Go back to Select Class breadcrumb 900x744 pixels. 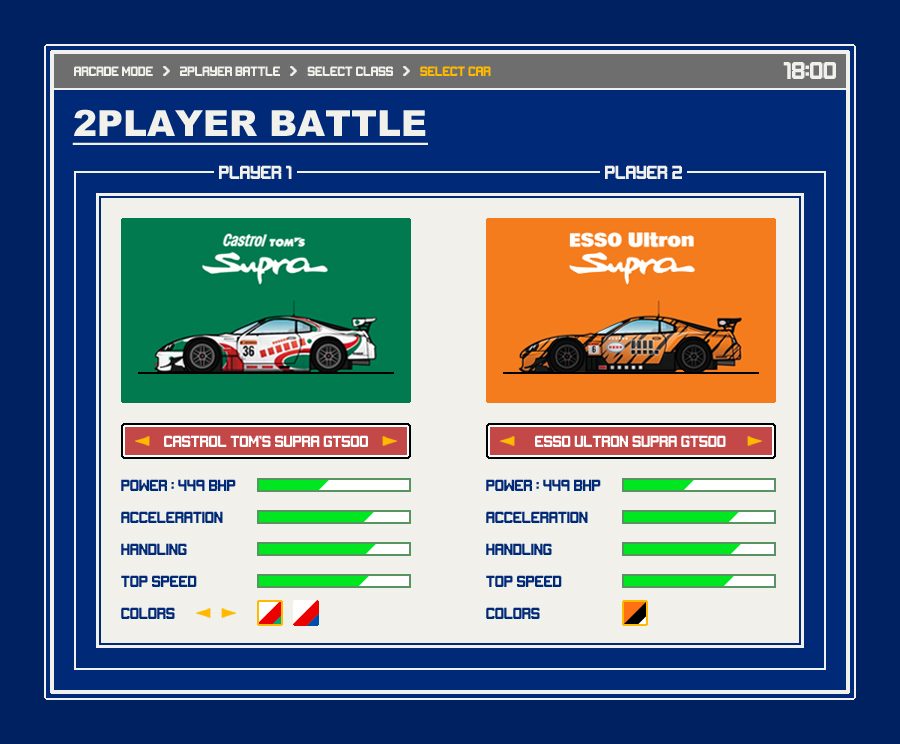coord(350,71)
